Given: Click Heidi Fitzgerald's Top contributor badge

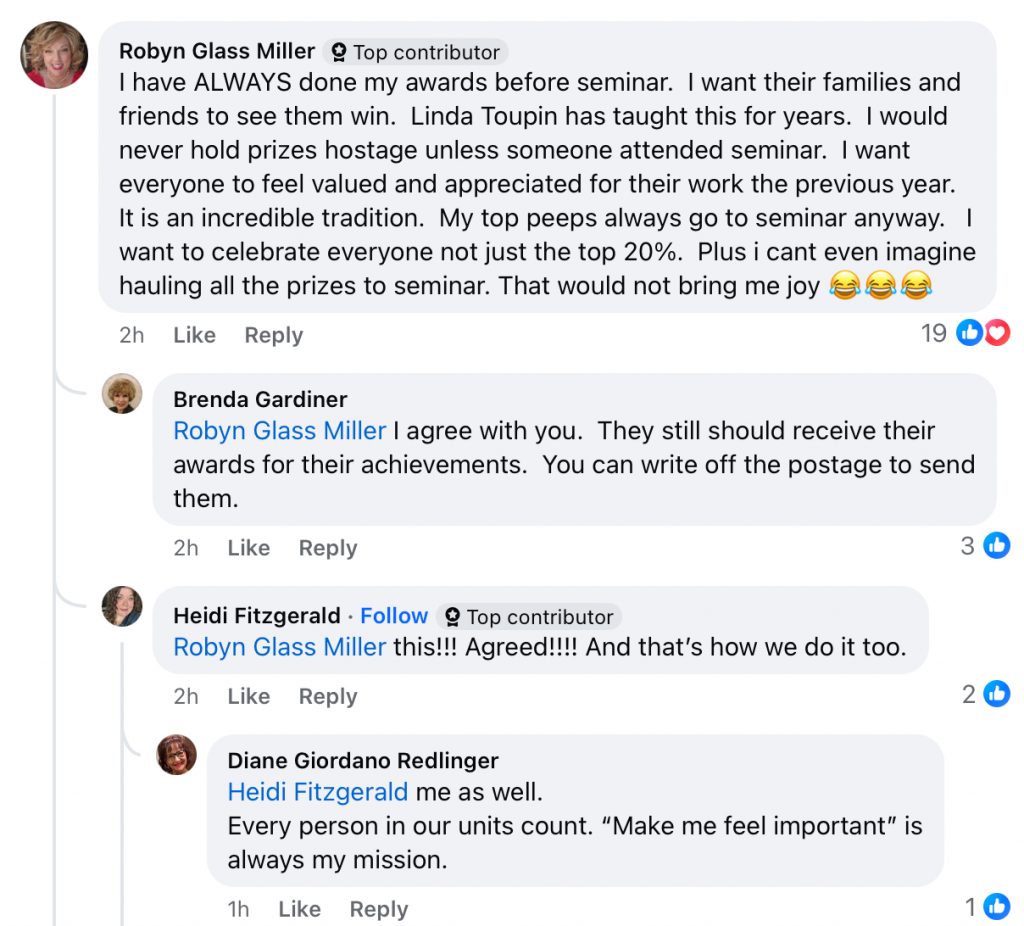Looking at the screenshot, I should coord(529,617).
